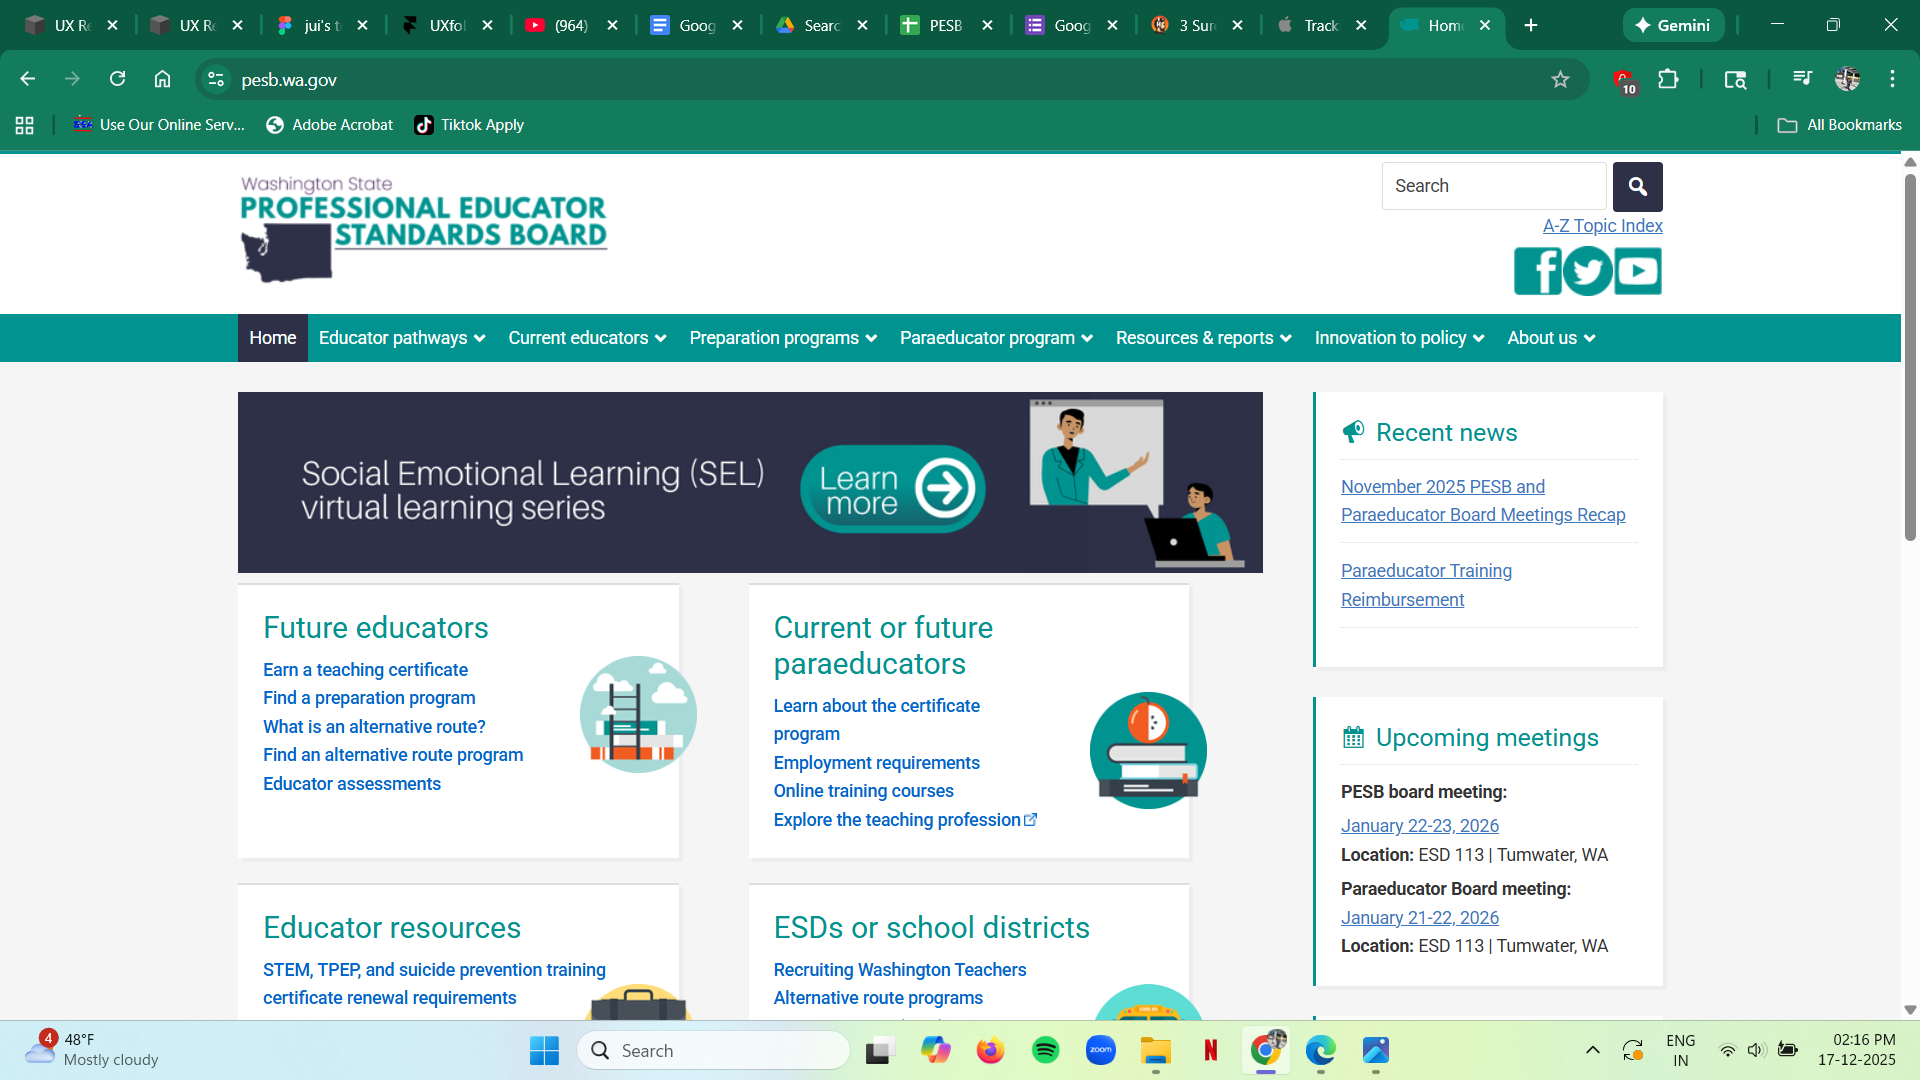Open the PESB Twitter icon
The image size is (1920, 1080).
click(1587, 271)
